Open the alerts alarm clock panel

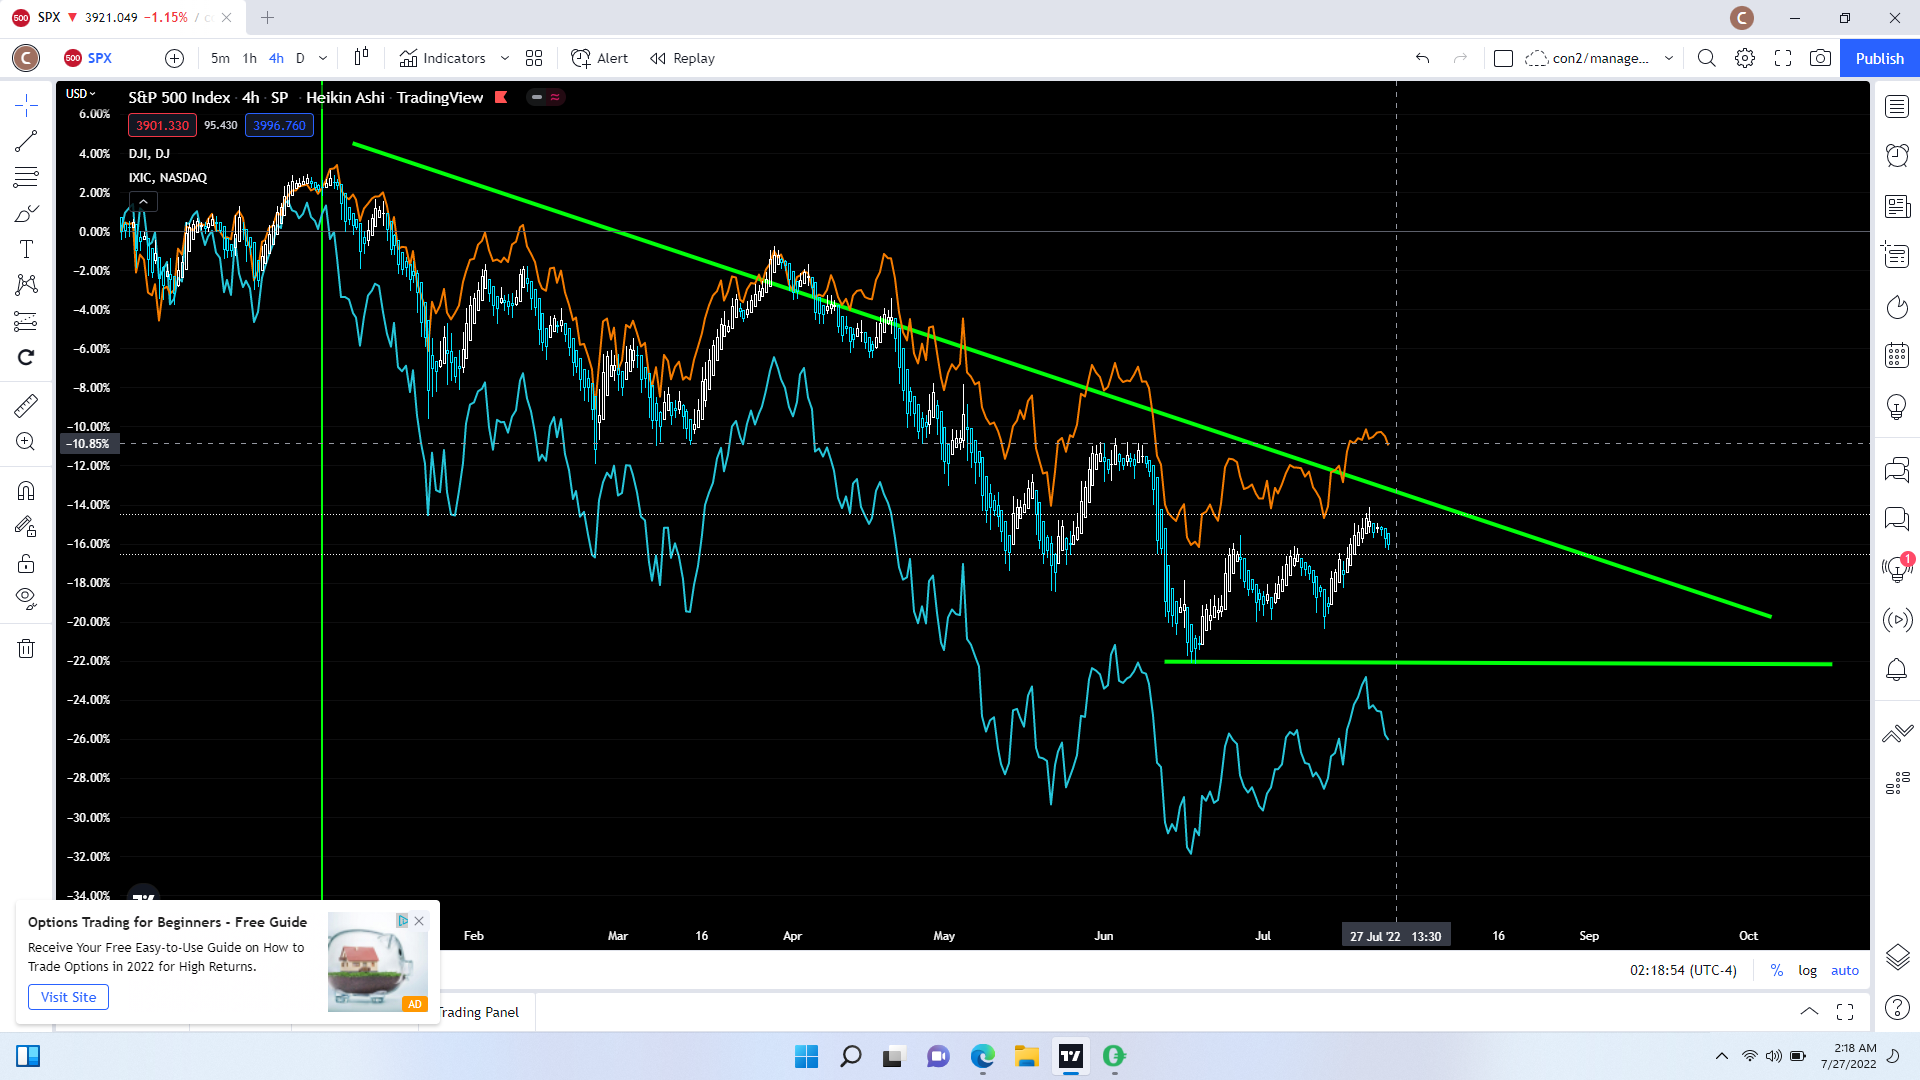[1897, 155]
